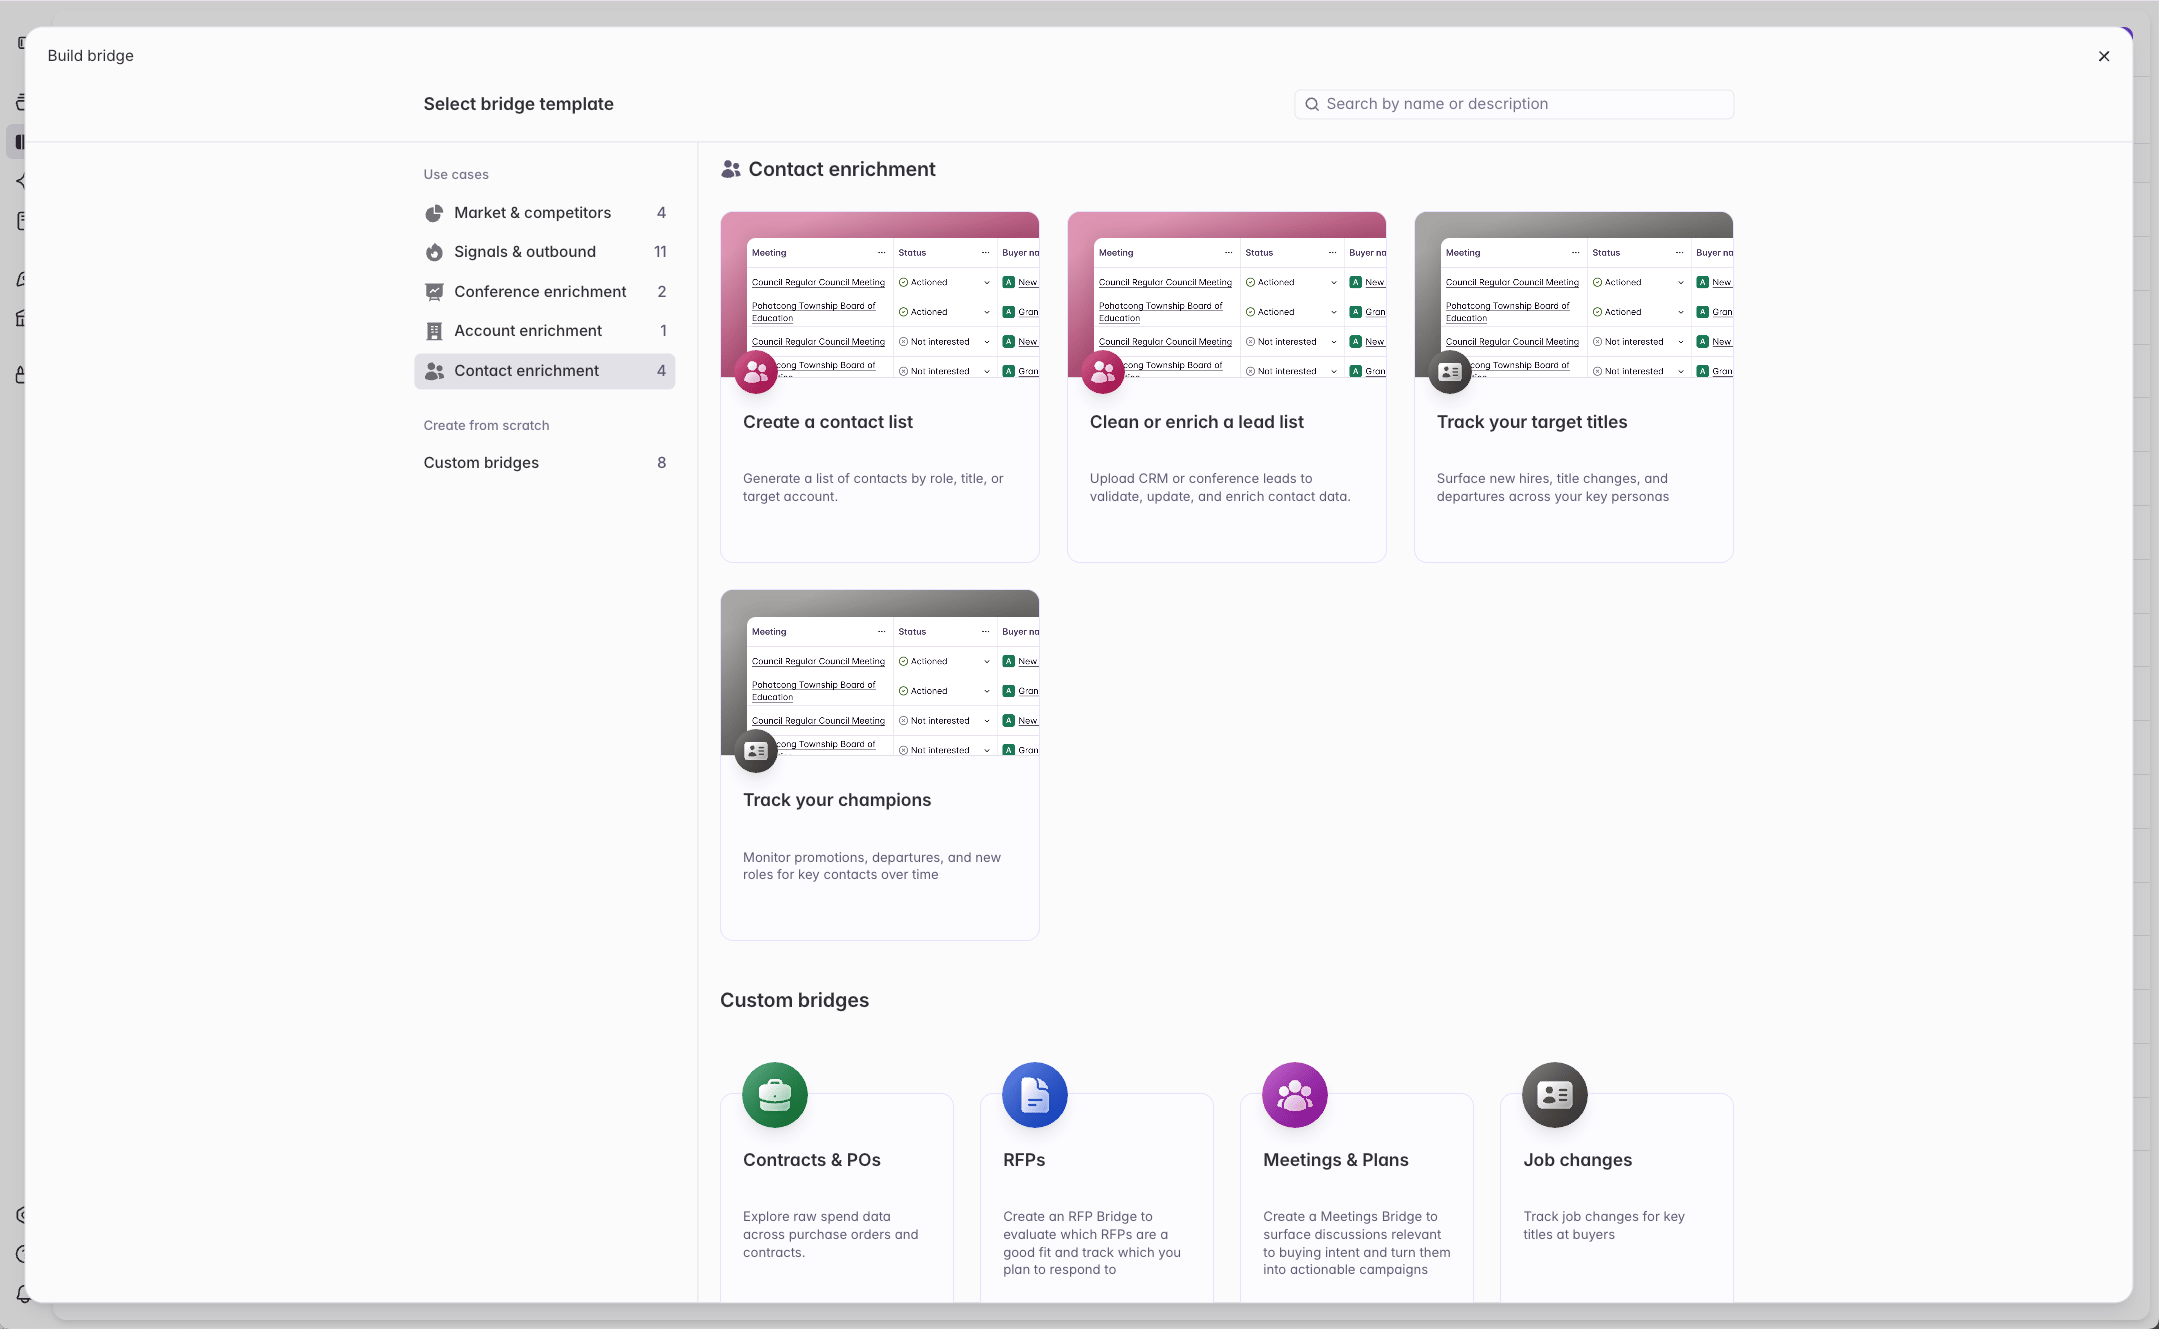Focus the Search by name or description field
Screen dimensions: 2159x1329
click(x=1514, y=104)
